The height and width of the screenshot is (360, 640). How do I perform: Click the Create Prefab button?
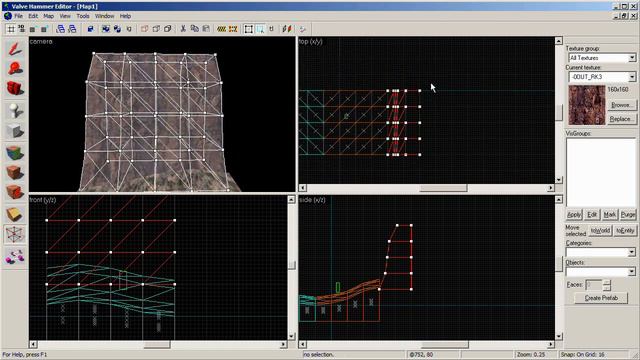click(601, 298)
